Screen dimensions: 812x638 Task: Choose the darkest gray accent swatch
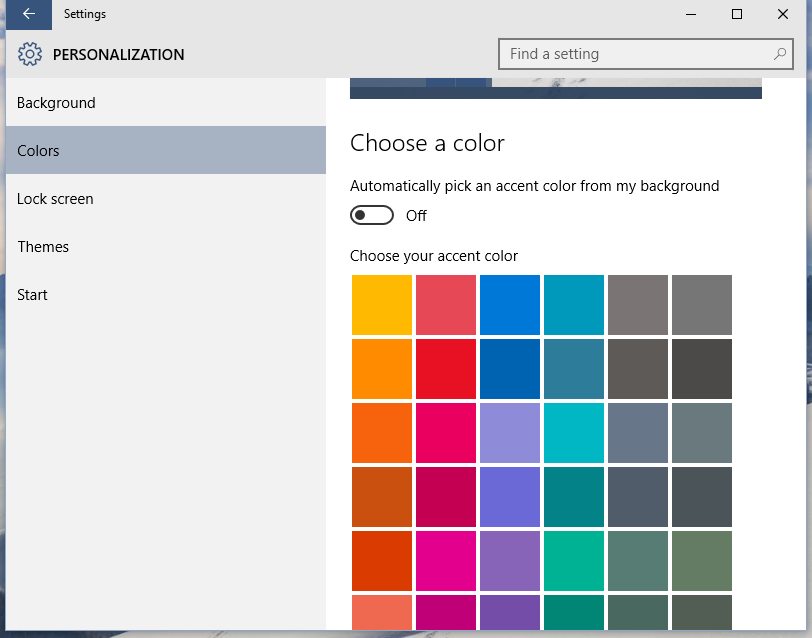pyautogui.click(x=702, y=369)
